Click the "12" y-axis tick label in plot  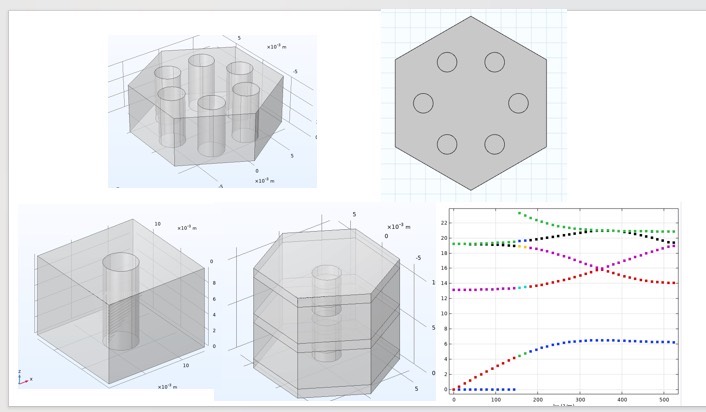click(444, 299)
